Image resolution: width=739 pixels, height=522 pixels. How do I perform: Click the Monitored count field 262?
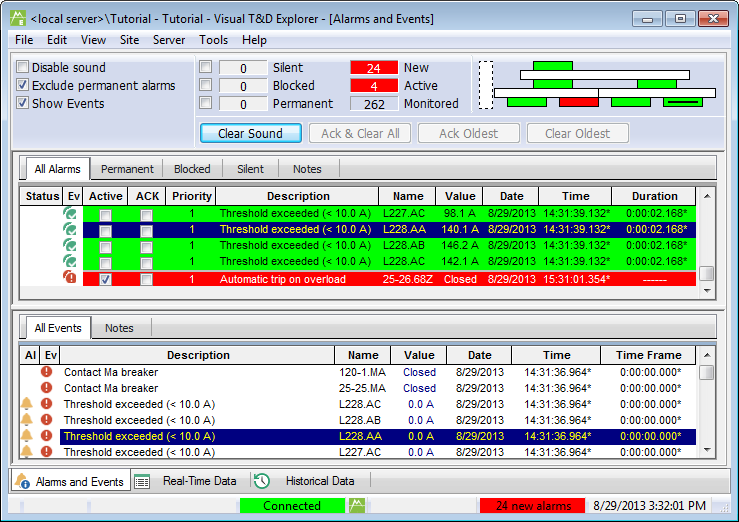pyautogui.click(x=374, y=104)
